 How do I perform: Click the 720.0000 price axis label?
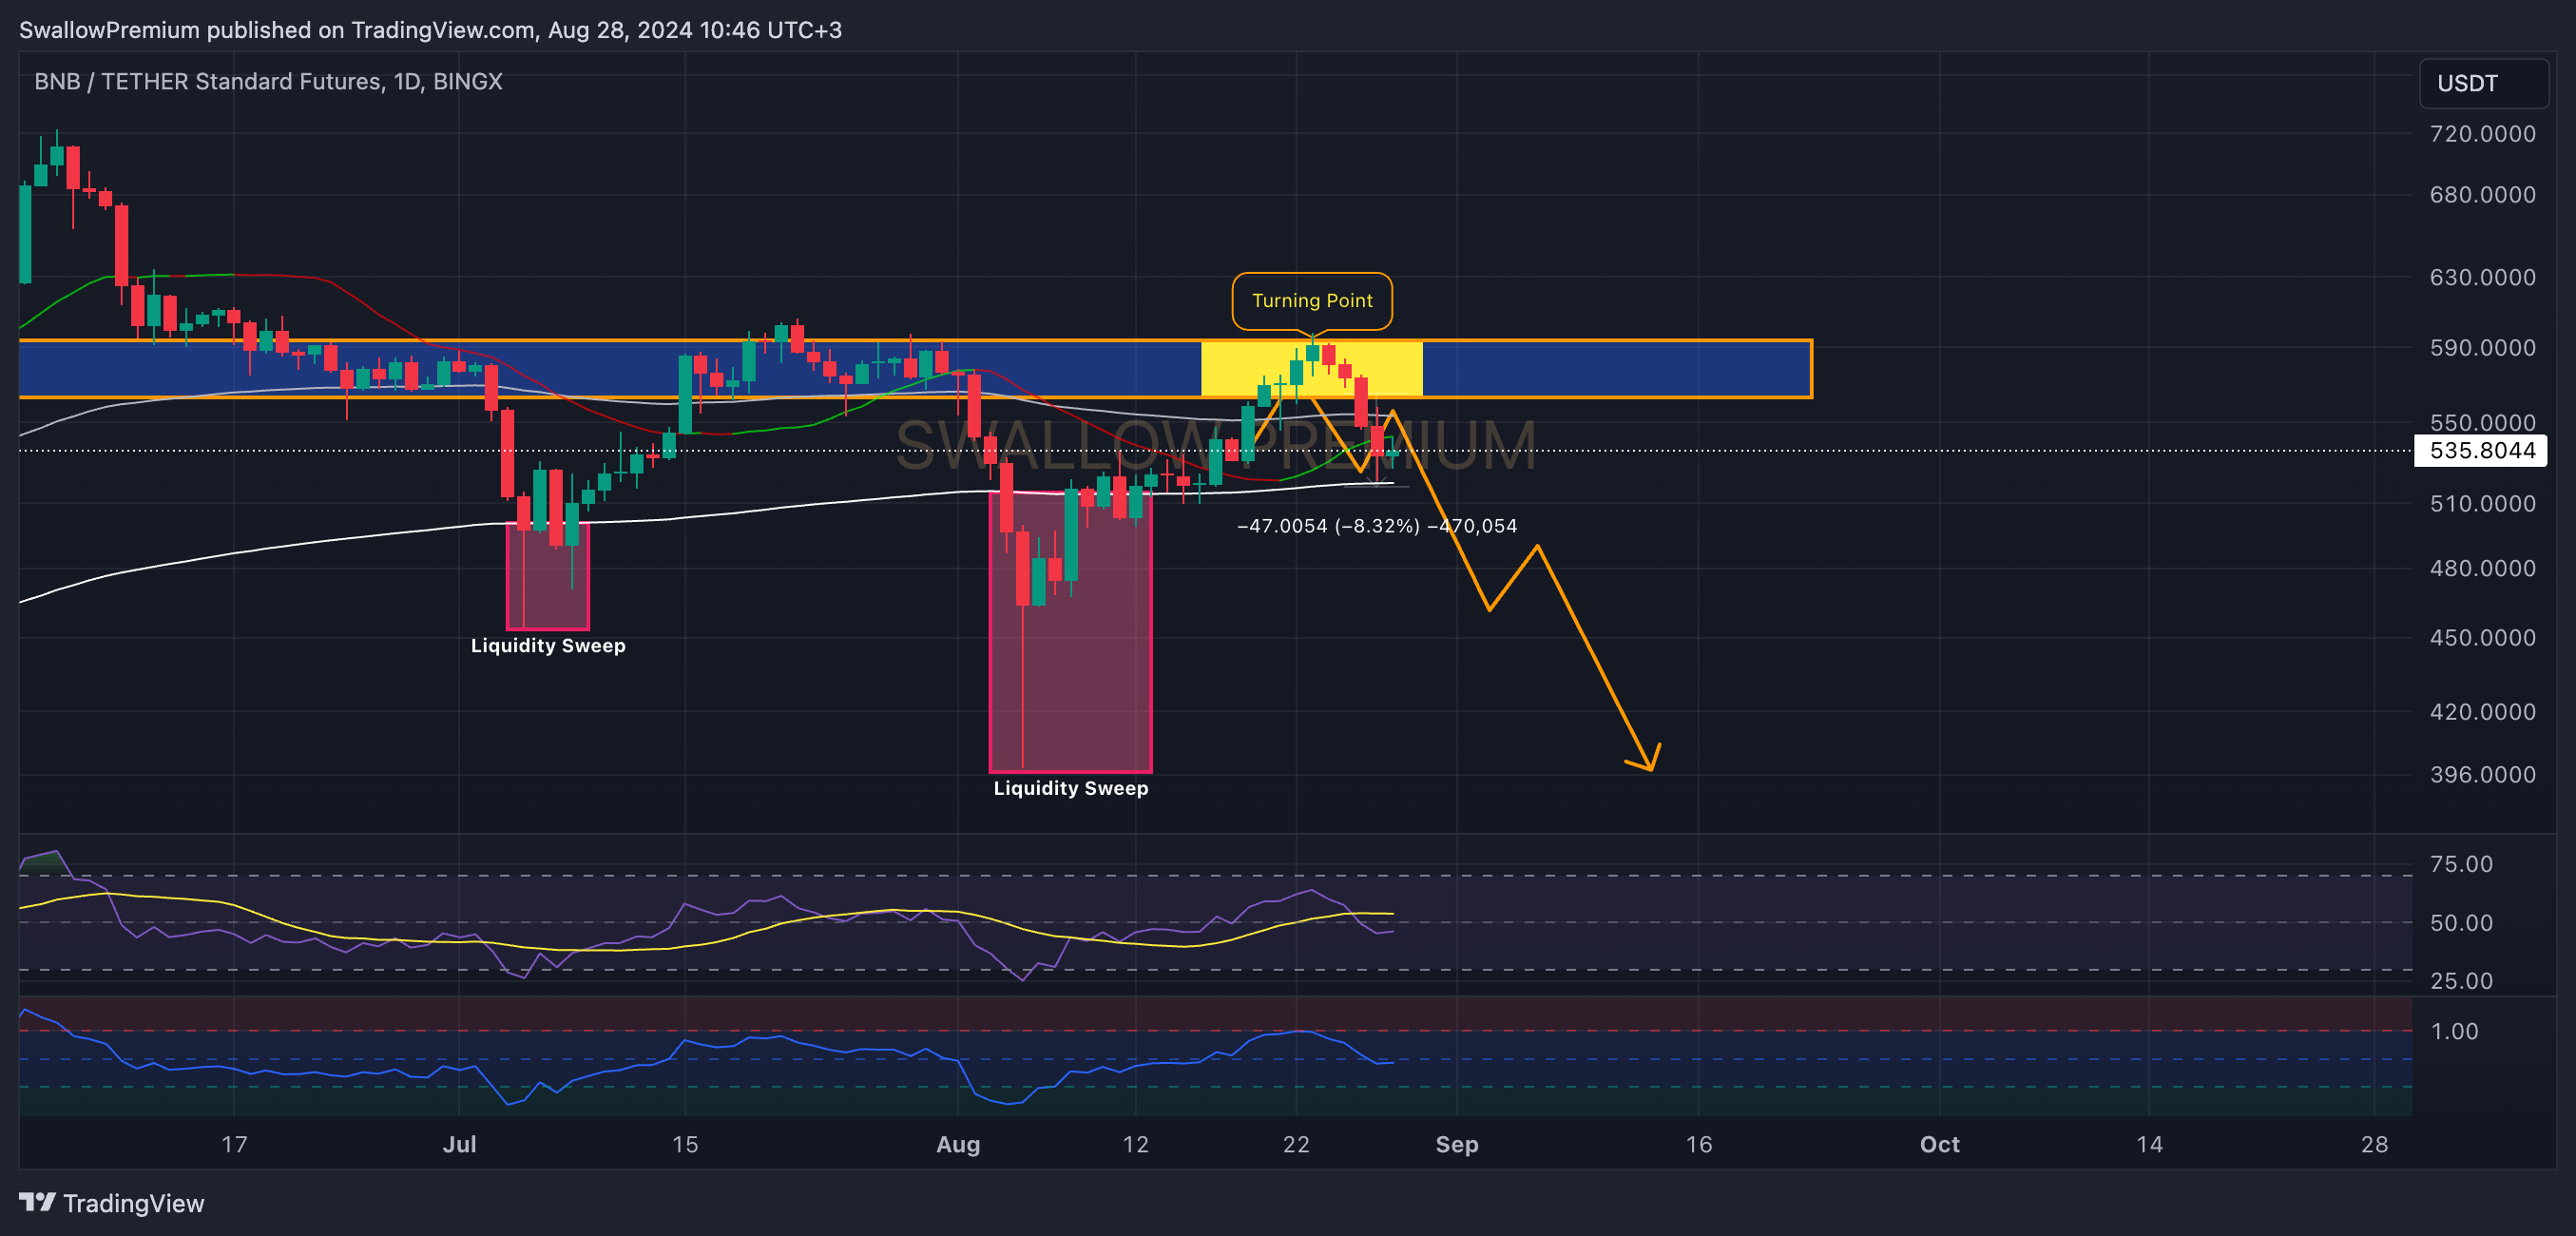pyautogui.click(x=2482, y=134)
